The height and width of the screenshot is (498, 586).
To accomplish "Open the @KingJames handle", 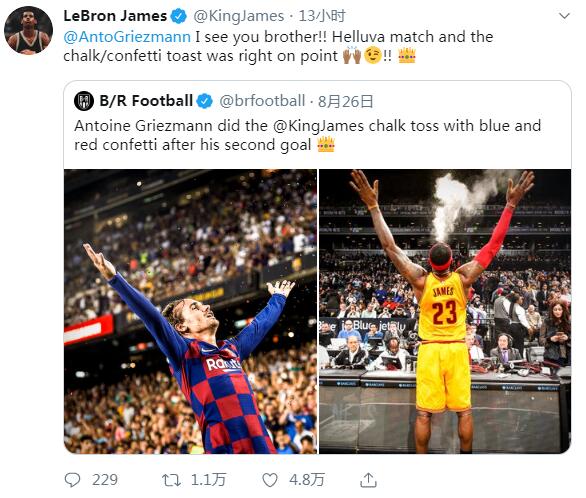I will [x=239, y=16].
